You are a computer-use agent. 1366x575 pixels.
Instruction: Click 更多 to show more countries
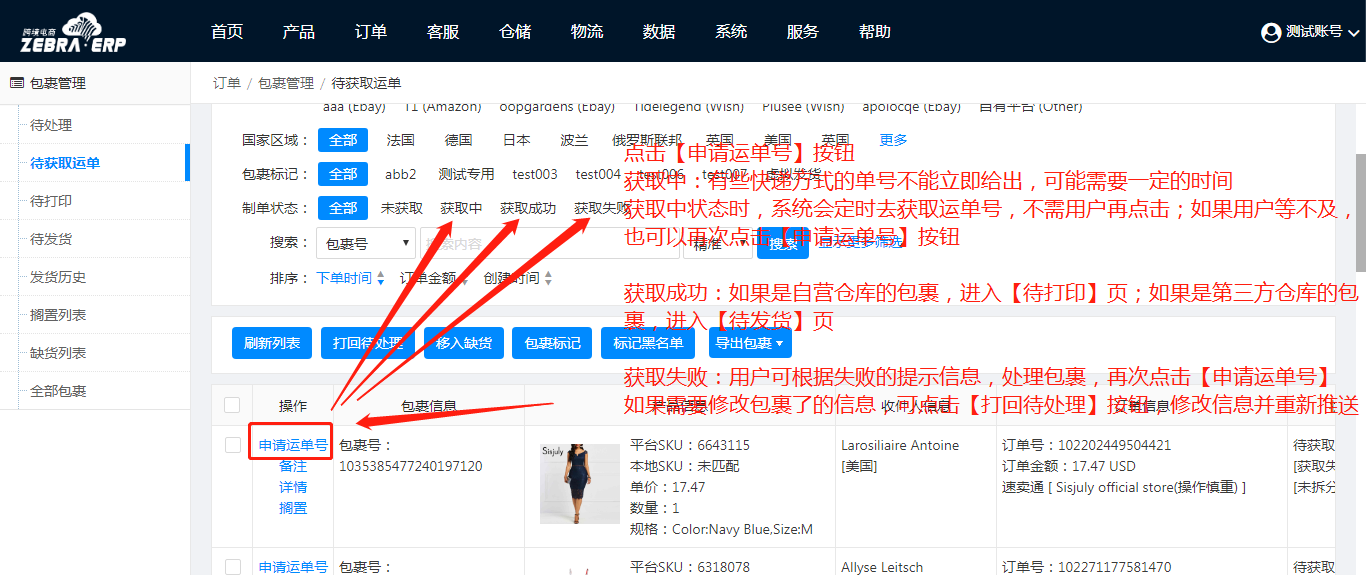[x=893, y=140]
